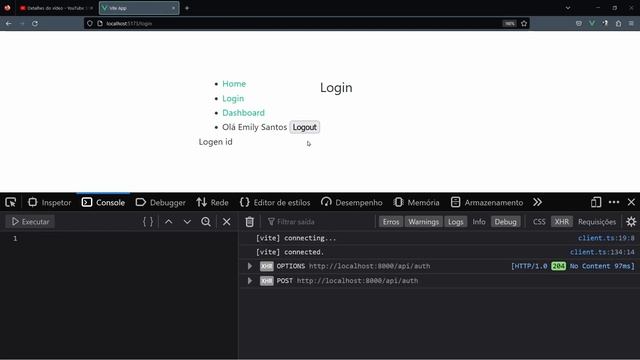Click the [vite] connected. log message
This screenshot has width=640, height=360.
[290, 252]
